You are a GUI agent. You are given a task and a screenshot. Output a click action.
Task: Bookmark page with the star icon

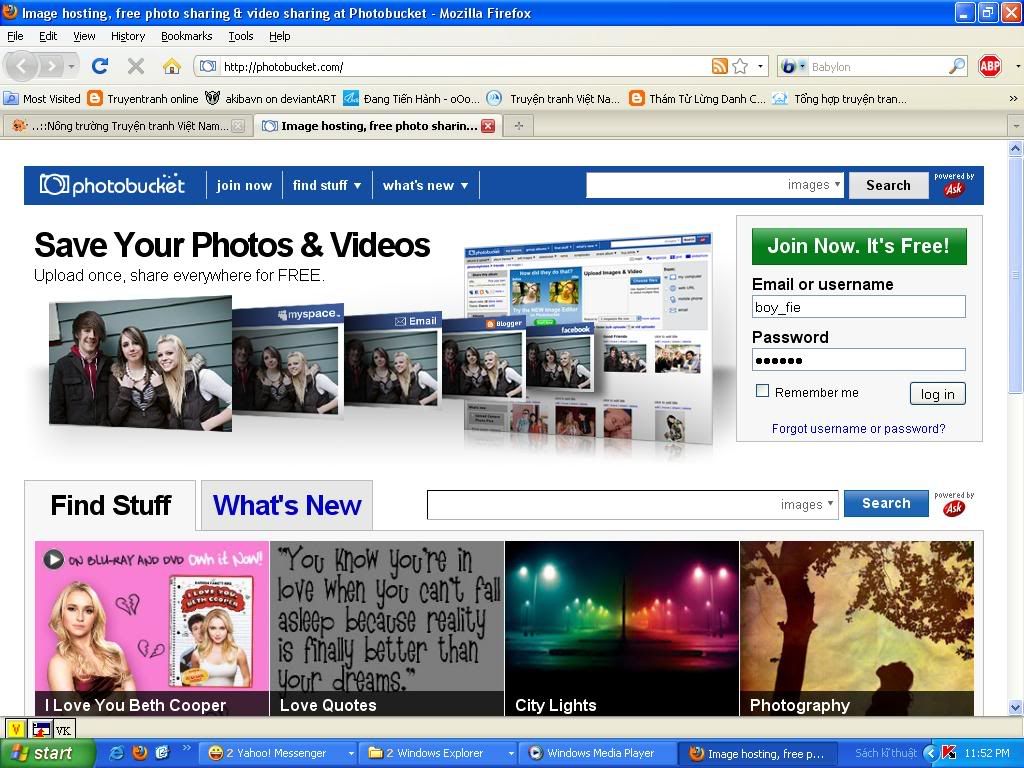click(x=740, y=66)
